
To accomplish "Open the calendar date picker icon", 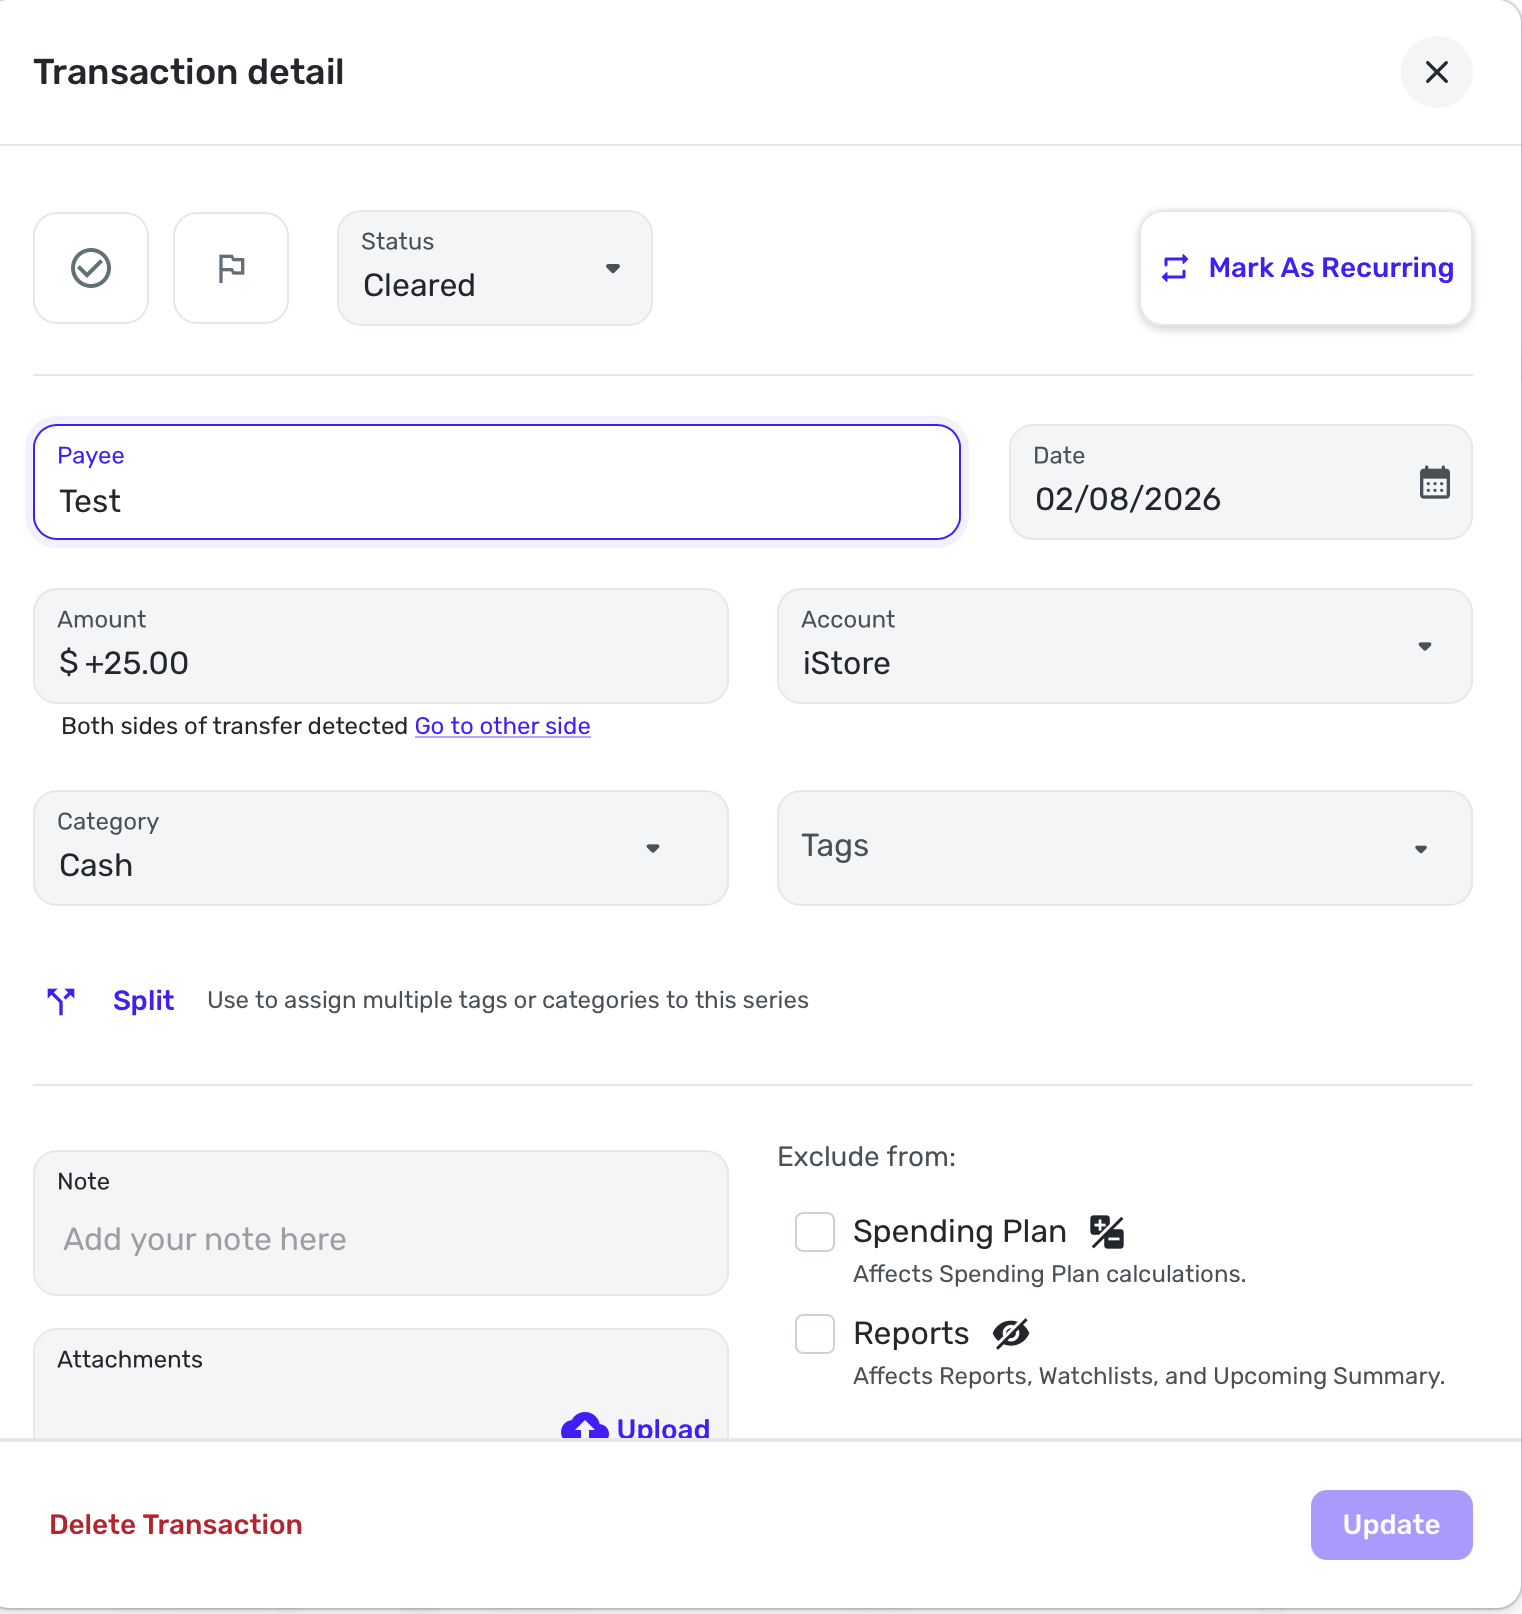I will coord(1434,483).
